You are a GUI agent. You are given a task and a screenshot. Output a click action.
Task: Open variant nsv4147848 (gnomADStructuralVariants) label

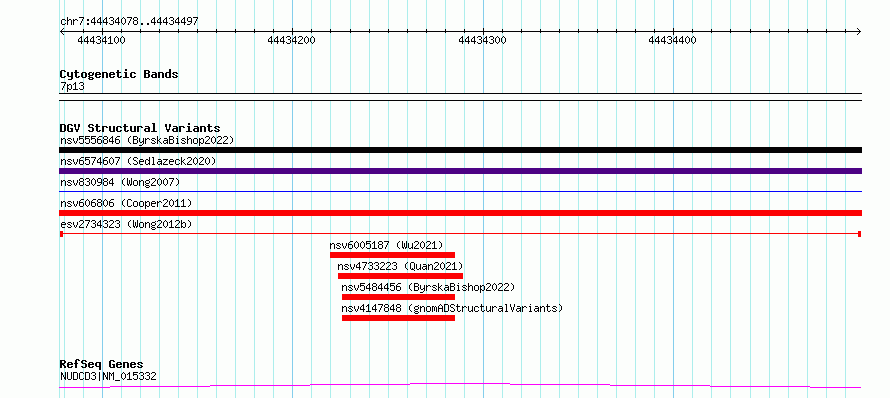click(452, 308)
